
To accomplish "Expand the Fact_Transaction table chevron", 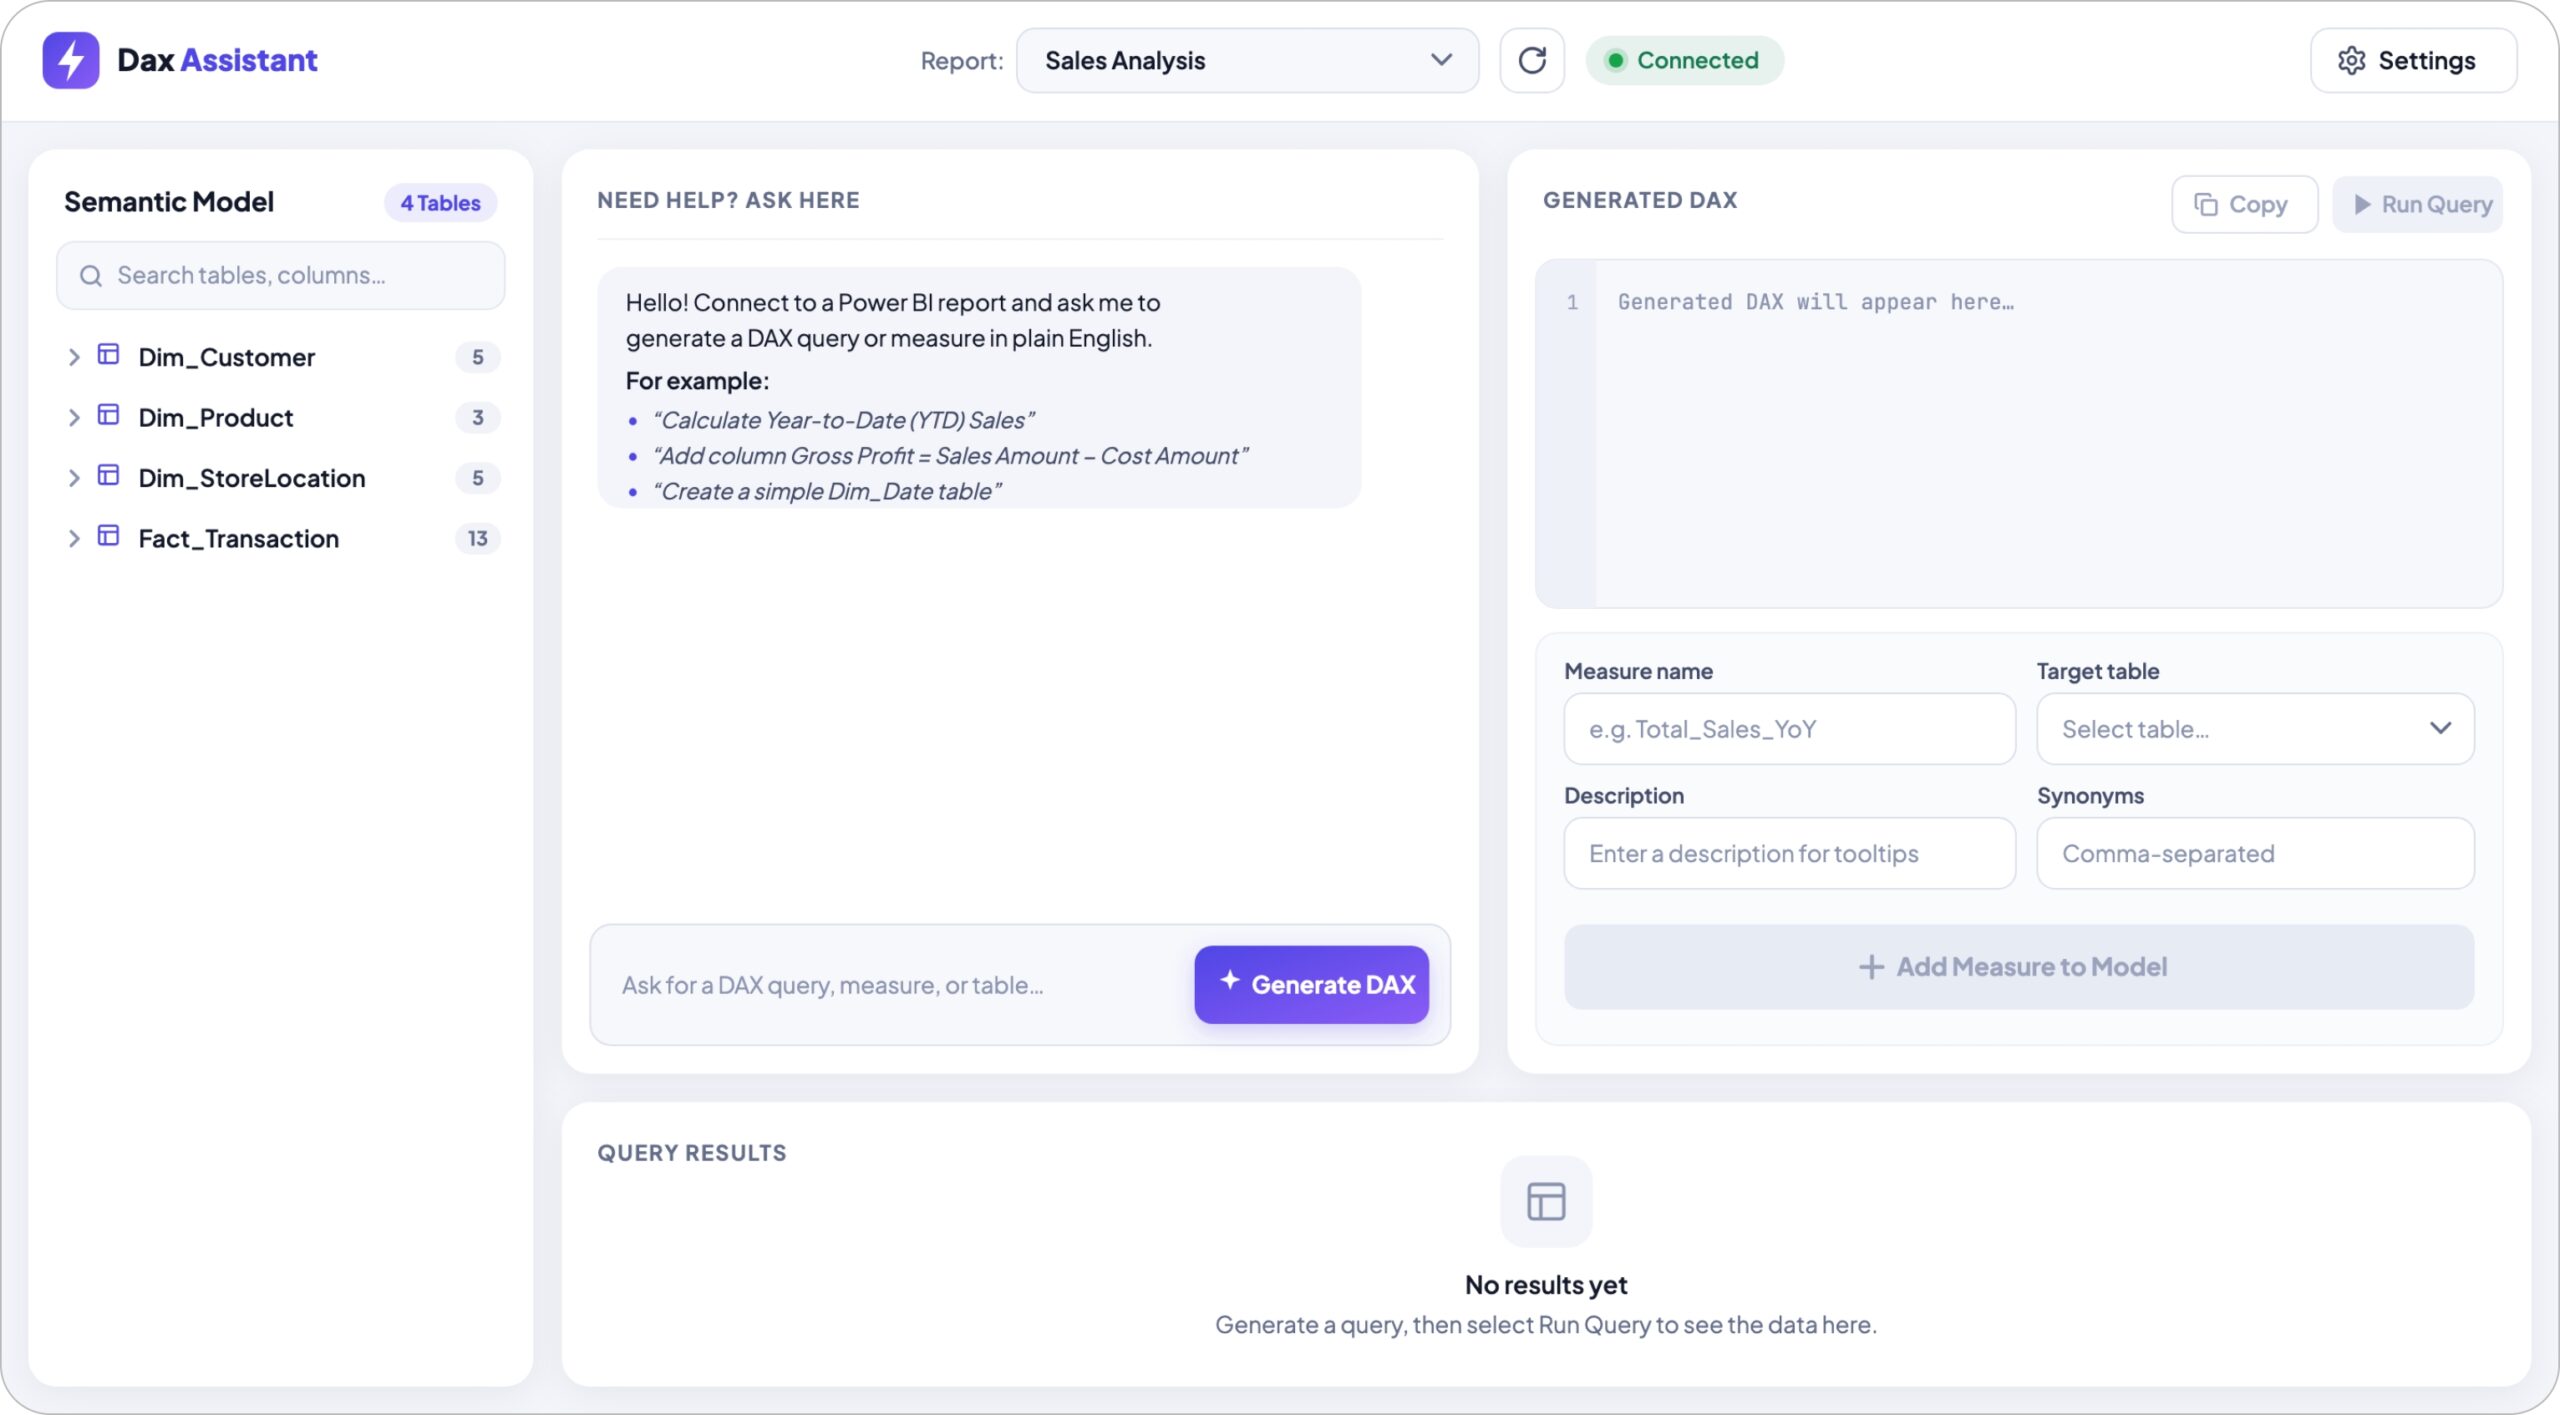I will coord(73,538).
